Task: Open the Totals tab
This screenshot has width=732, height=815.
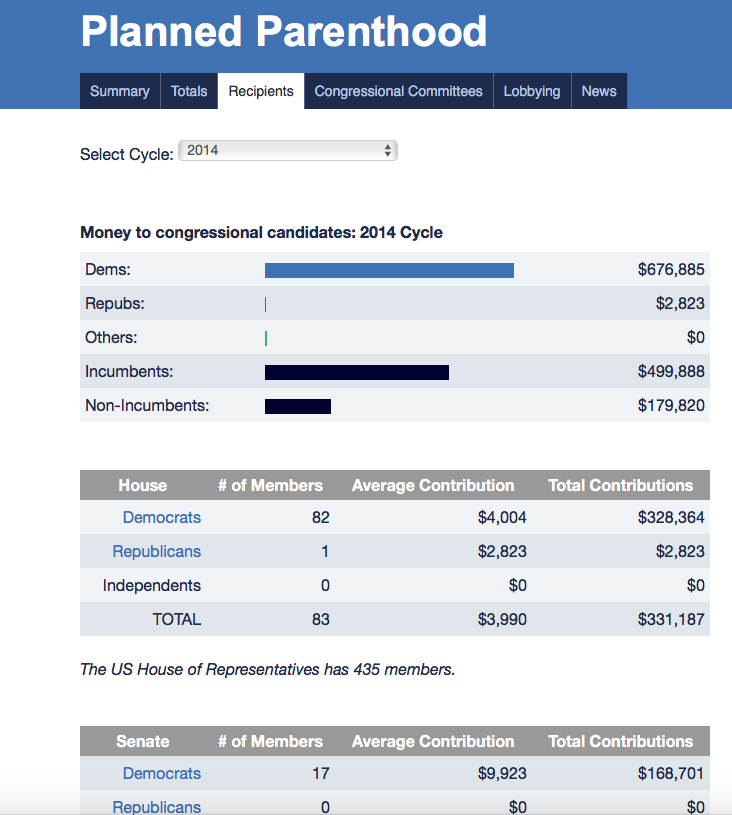Action: [189, 91]
